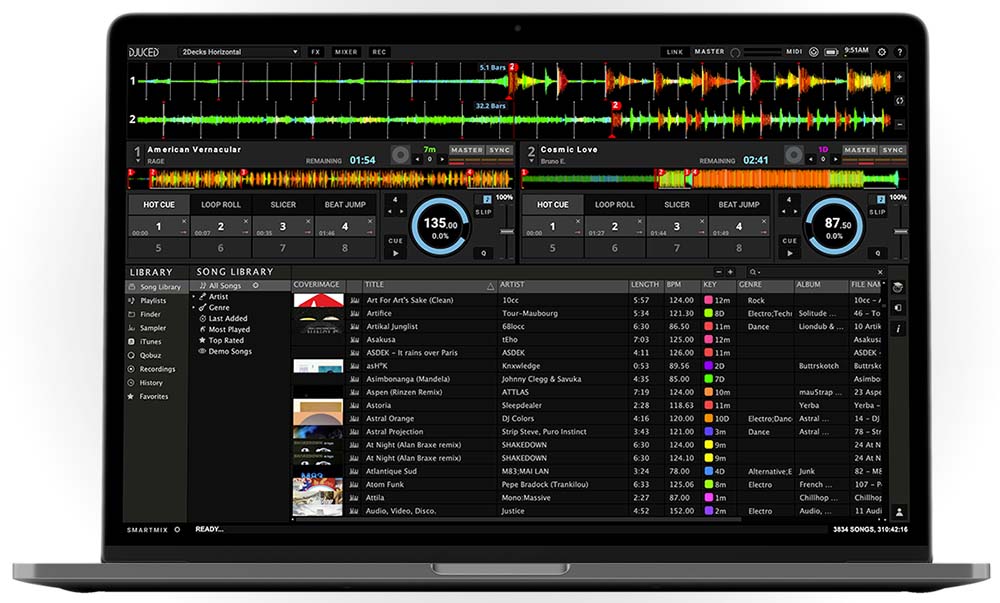Delete hot cue 1 on deck 1
Image resolution: width=1000 pixels, height=603 pixels.
click(x=184, y=221)
